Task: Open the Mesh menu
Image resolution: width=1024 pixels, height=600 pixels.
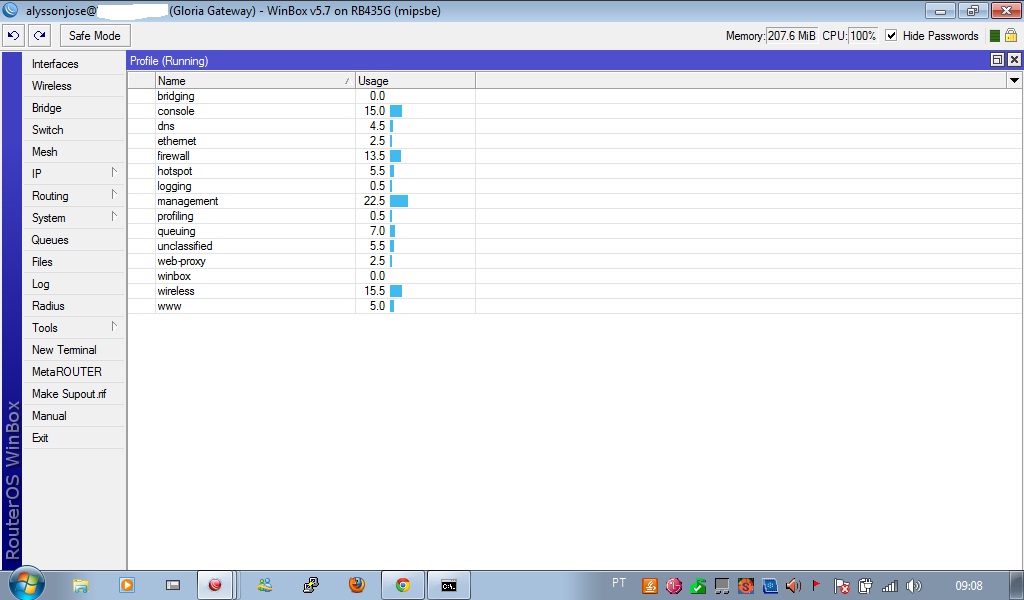Action: coord(73,151)
